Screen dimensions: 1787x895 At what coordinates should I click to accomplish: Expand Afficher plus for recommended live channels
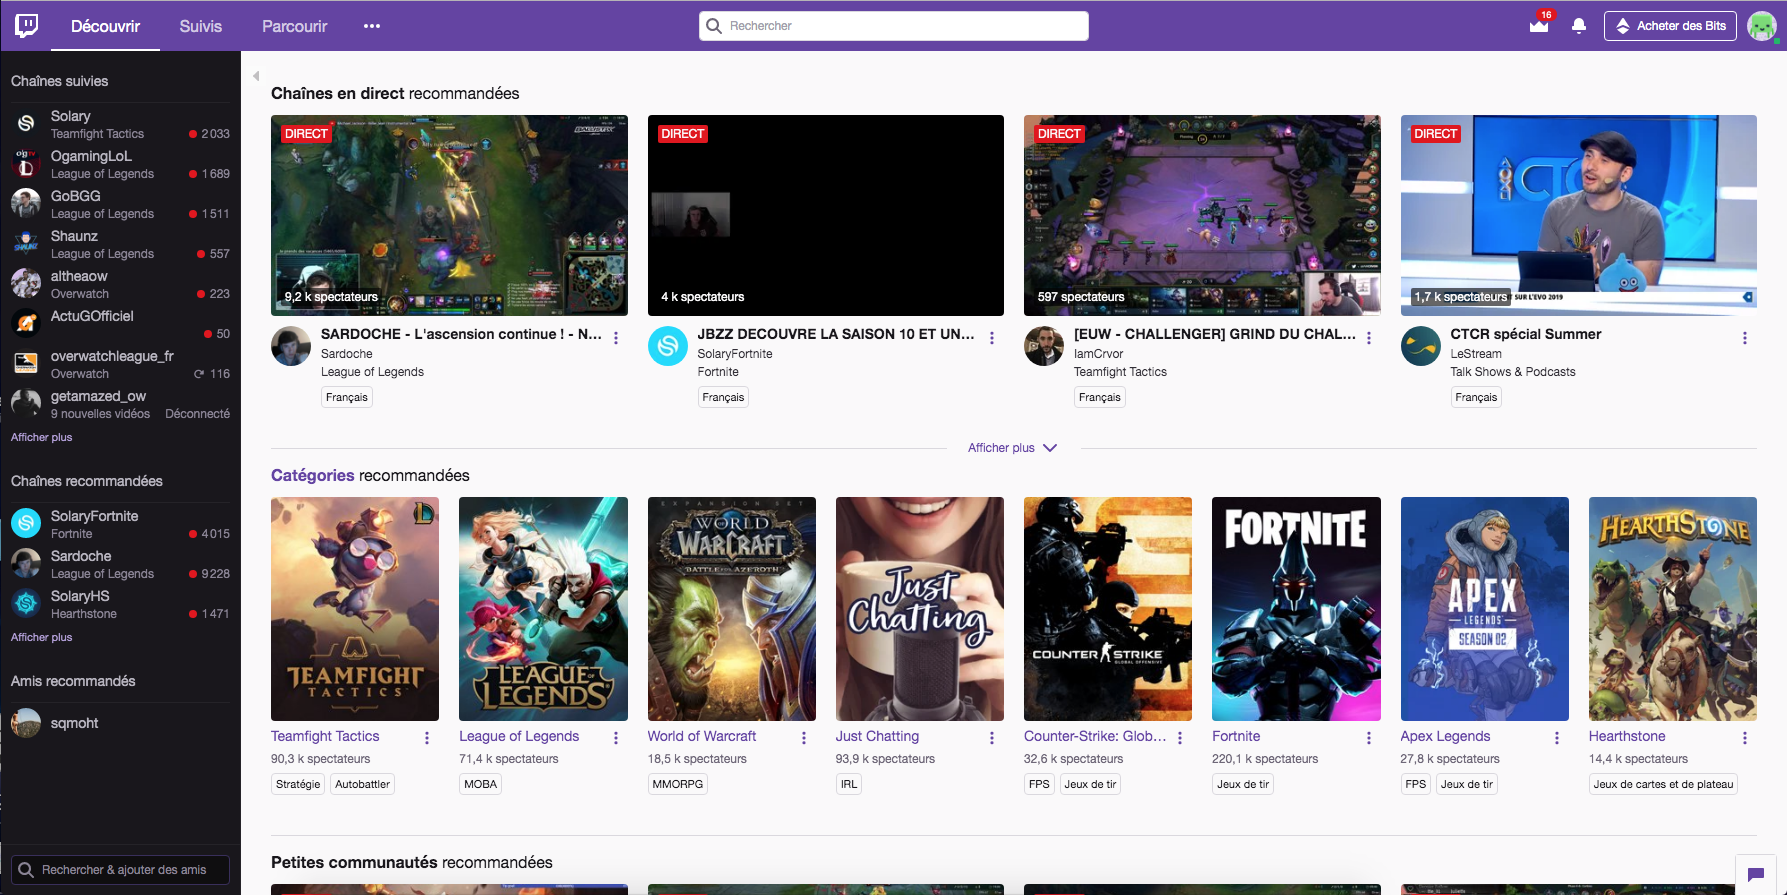point(1011,448)
